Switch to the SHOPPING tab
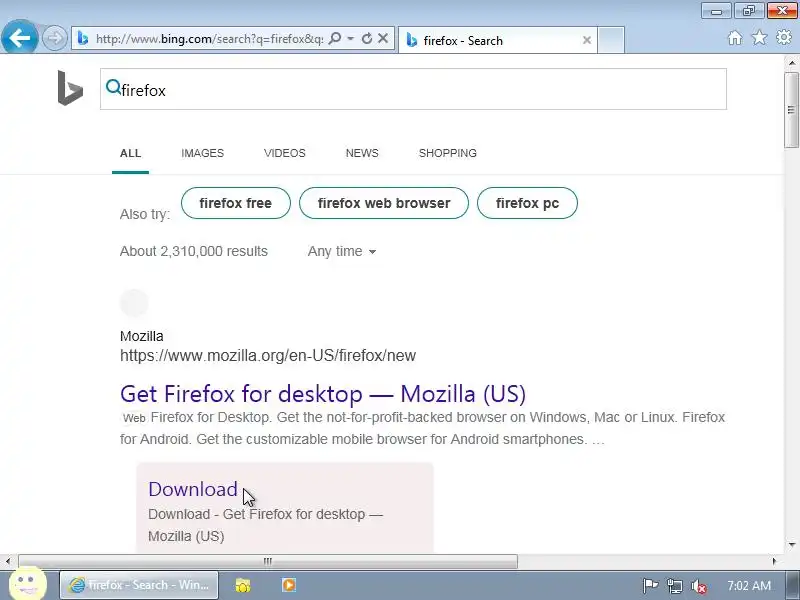The image size is (800, 600). coord(448,153)
